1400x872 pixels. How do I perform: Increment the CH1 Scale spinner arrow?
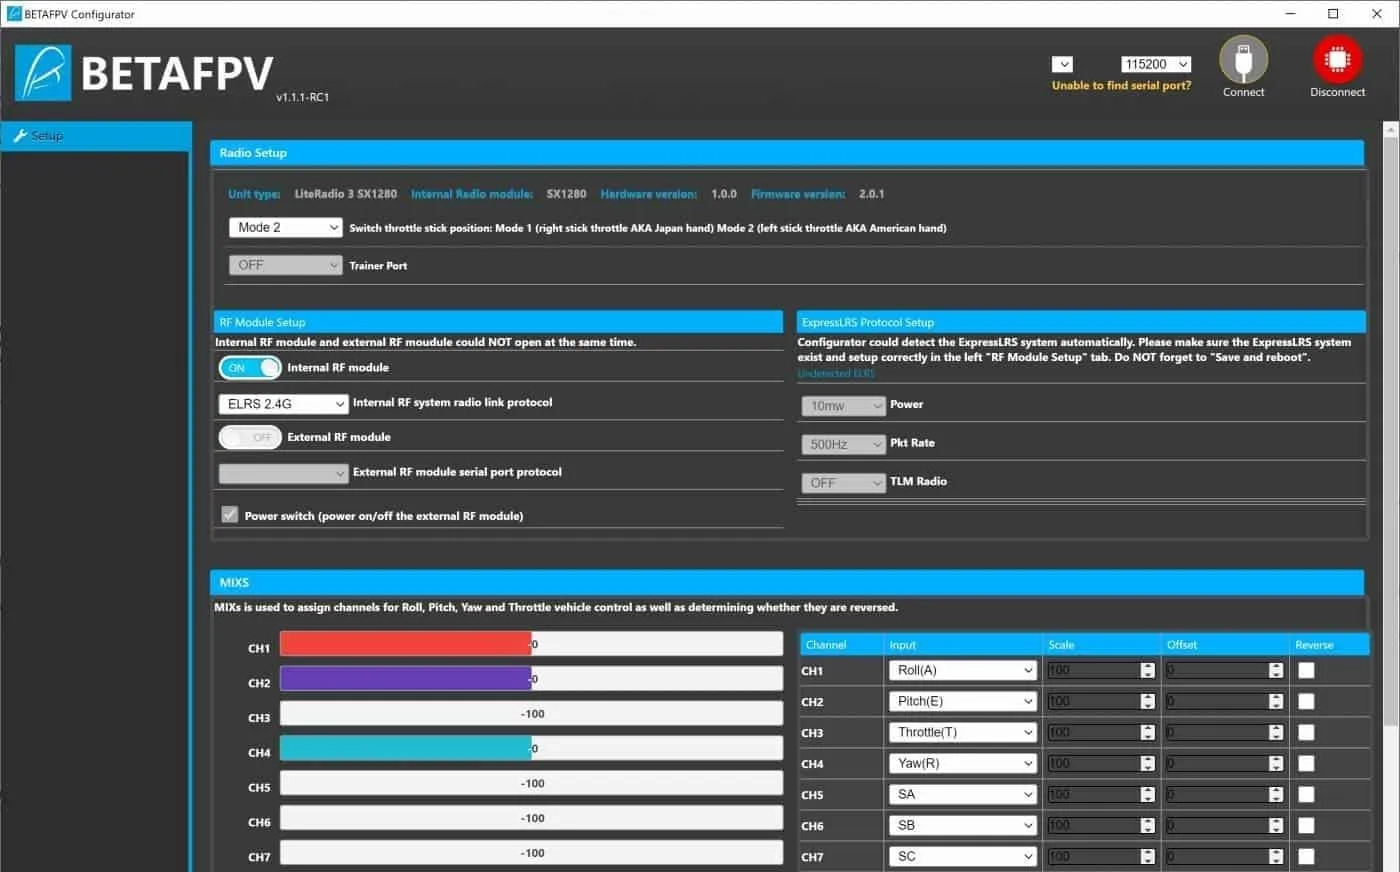pyautogui.click(x=1147, y=666)
